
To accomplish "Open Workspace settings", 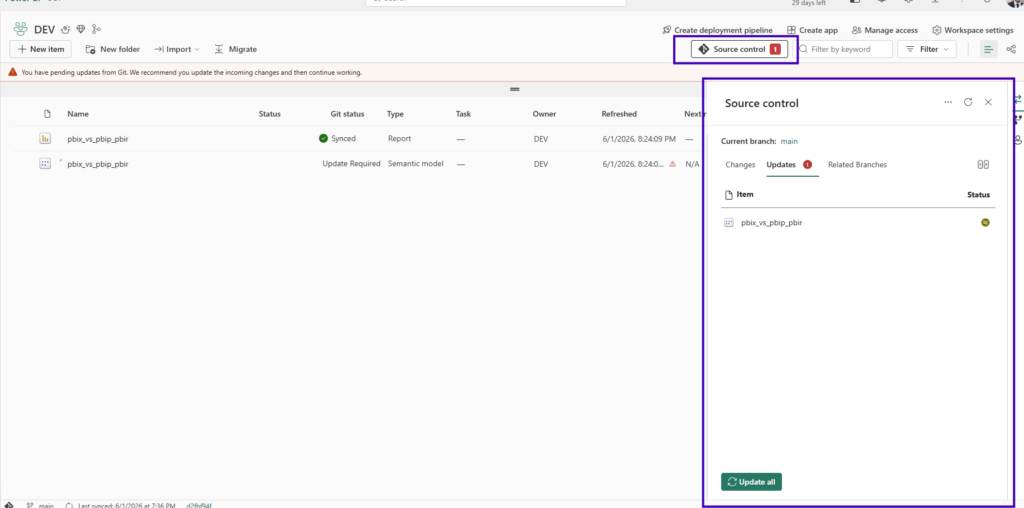I will coord(972,30).
